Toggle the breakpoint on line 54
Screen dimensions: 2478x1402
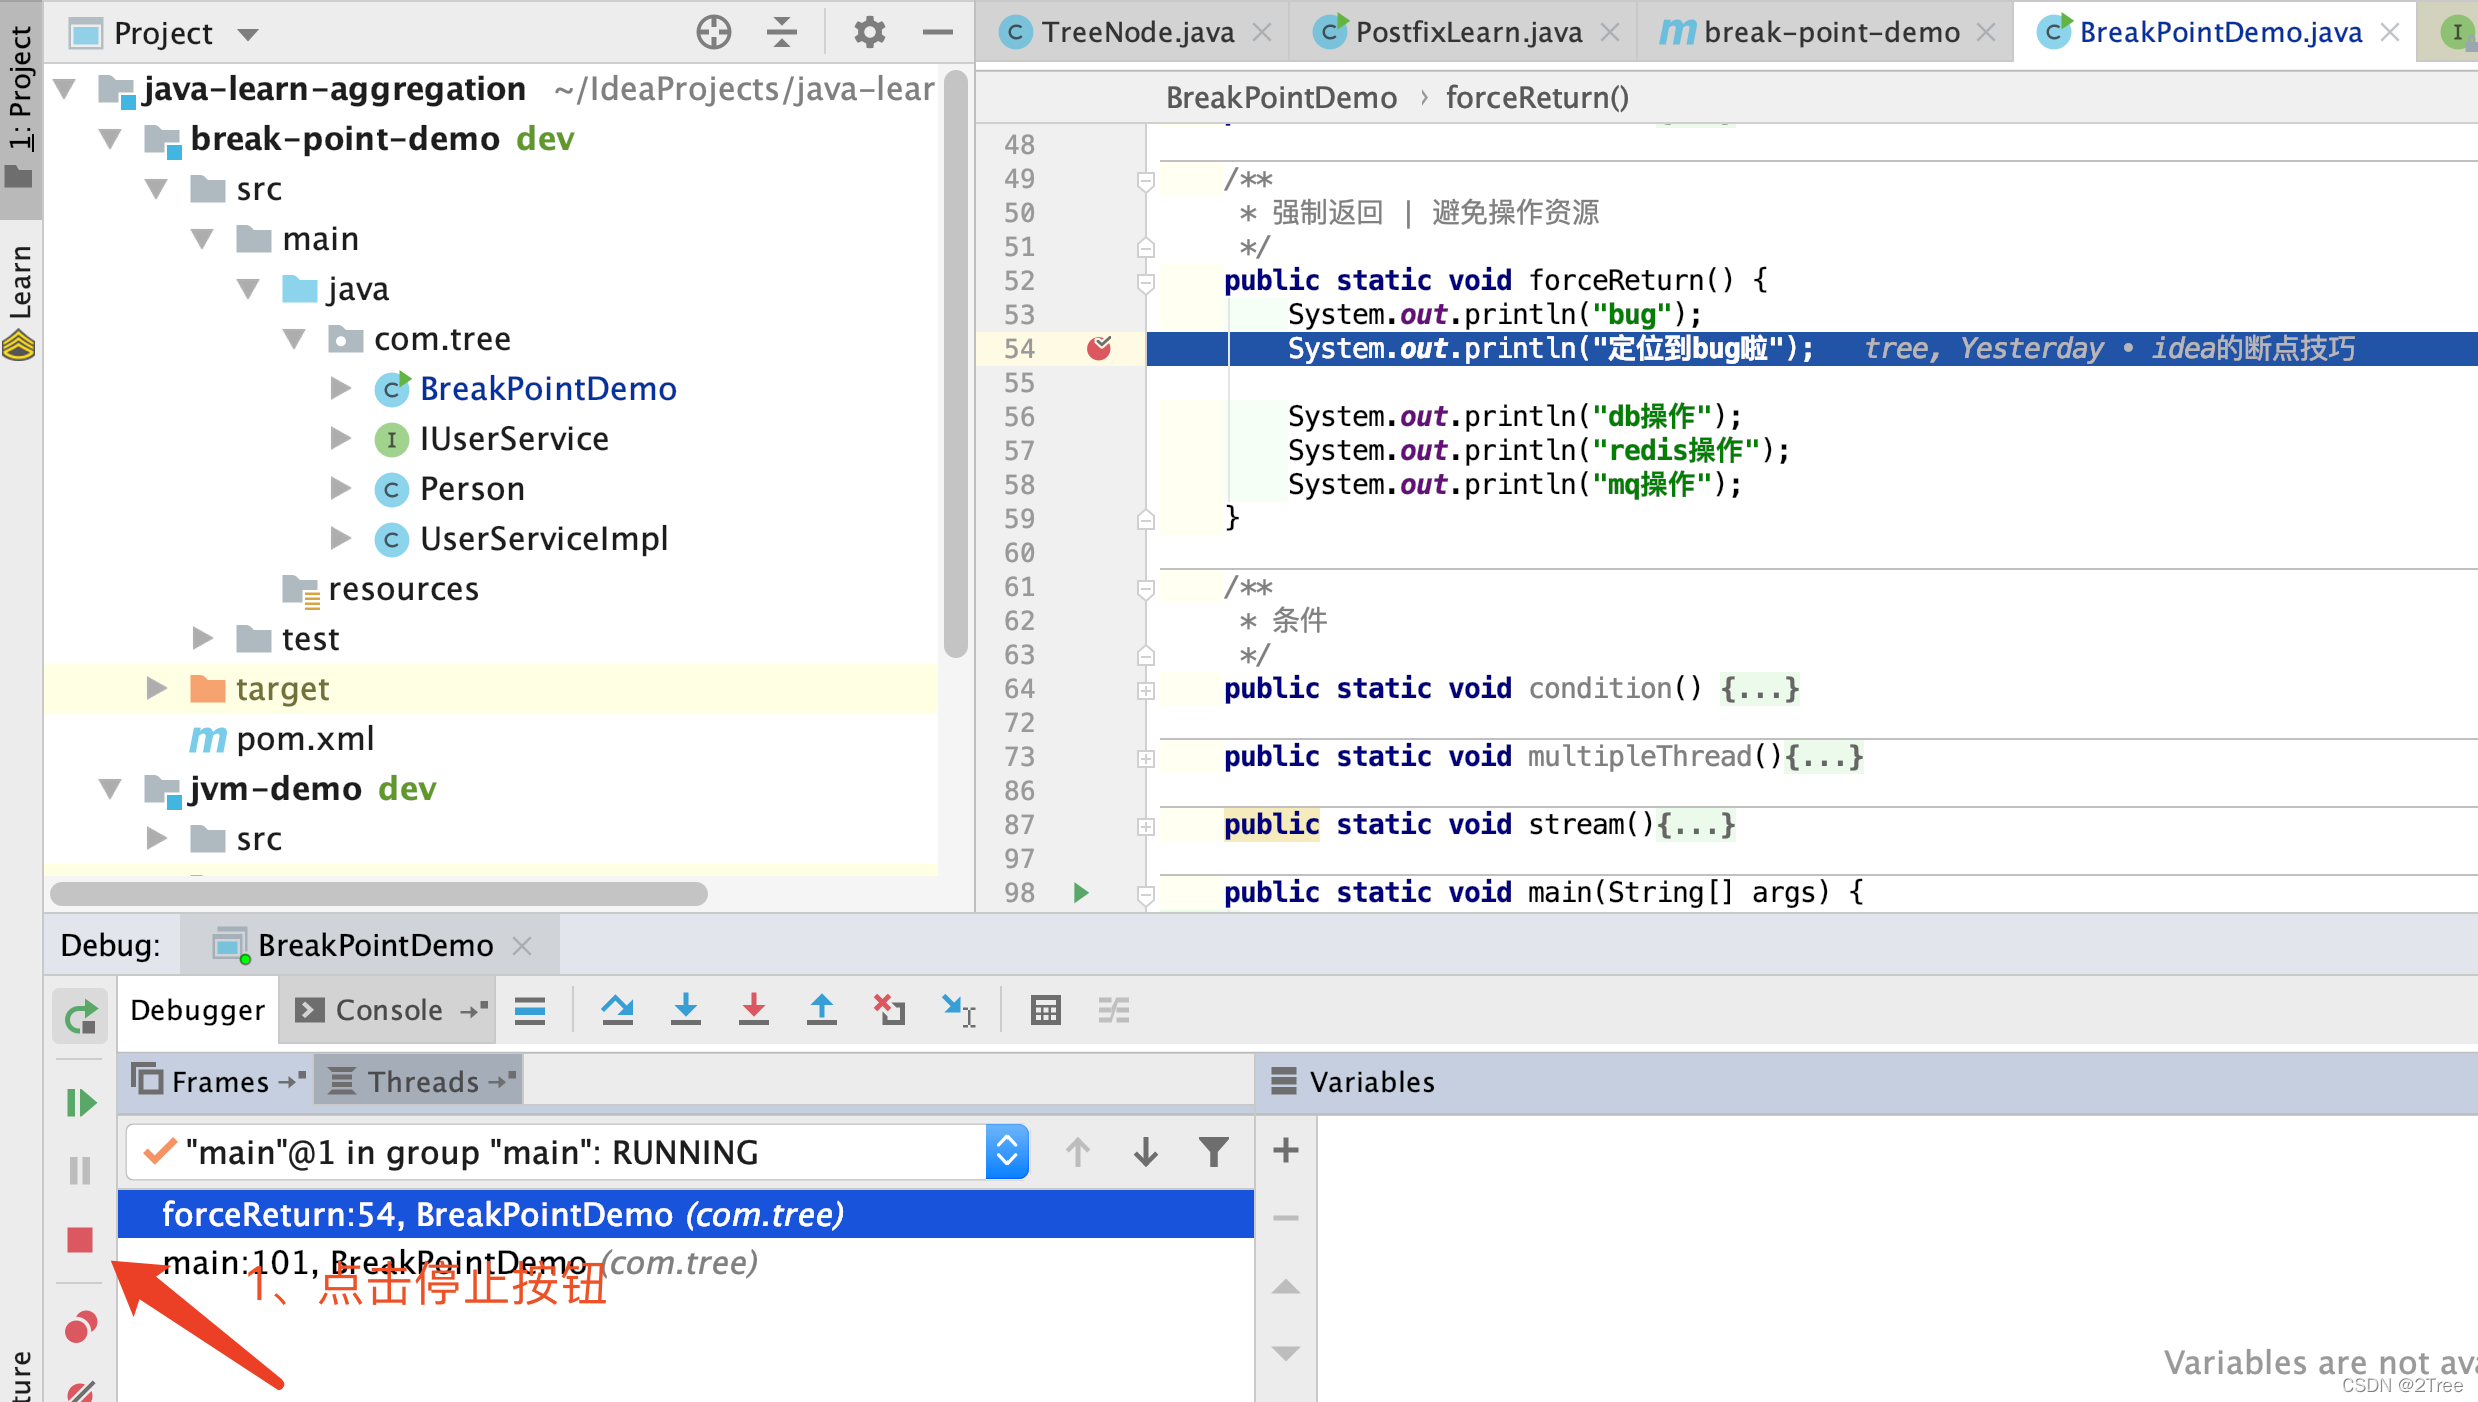[1100, 348]
